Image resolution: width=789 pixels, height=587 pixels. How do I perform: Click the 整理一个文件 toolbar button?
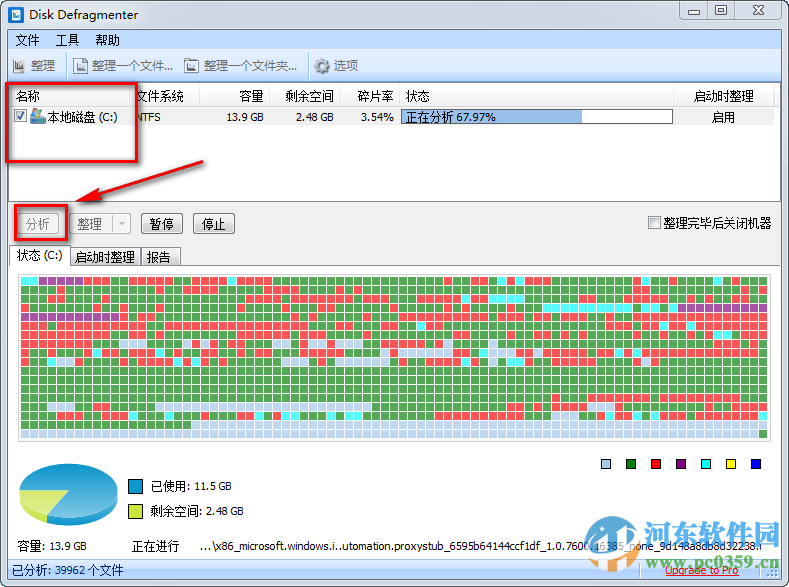click(123, 65)
